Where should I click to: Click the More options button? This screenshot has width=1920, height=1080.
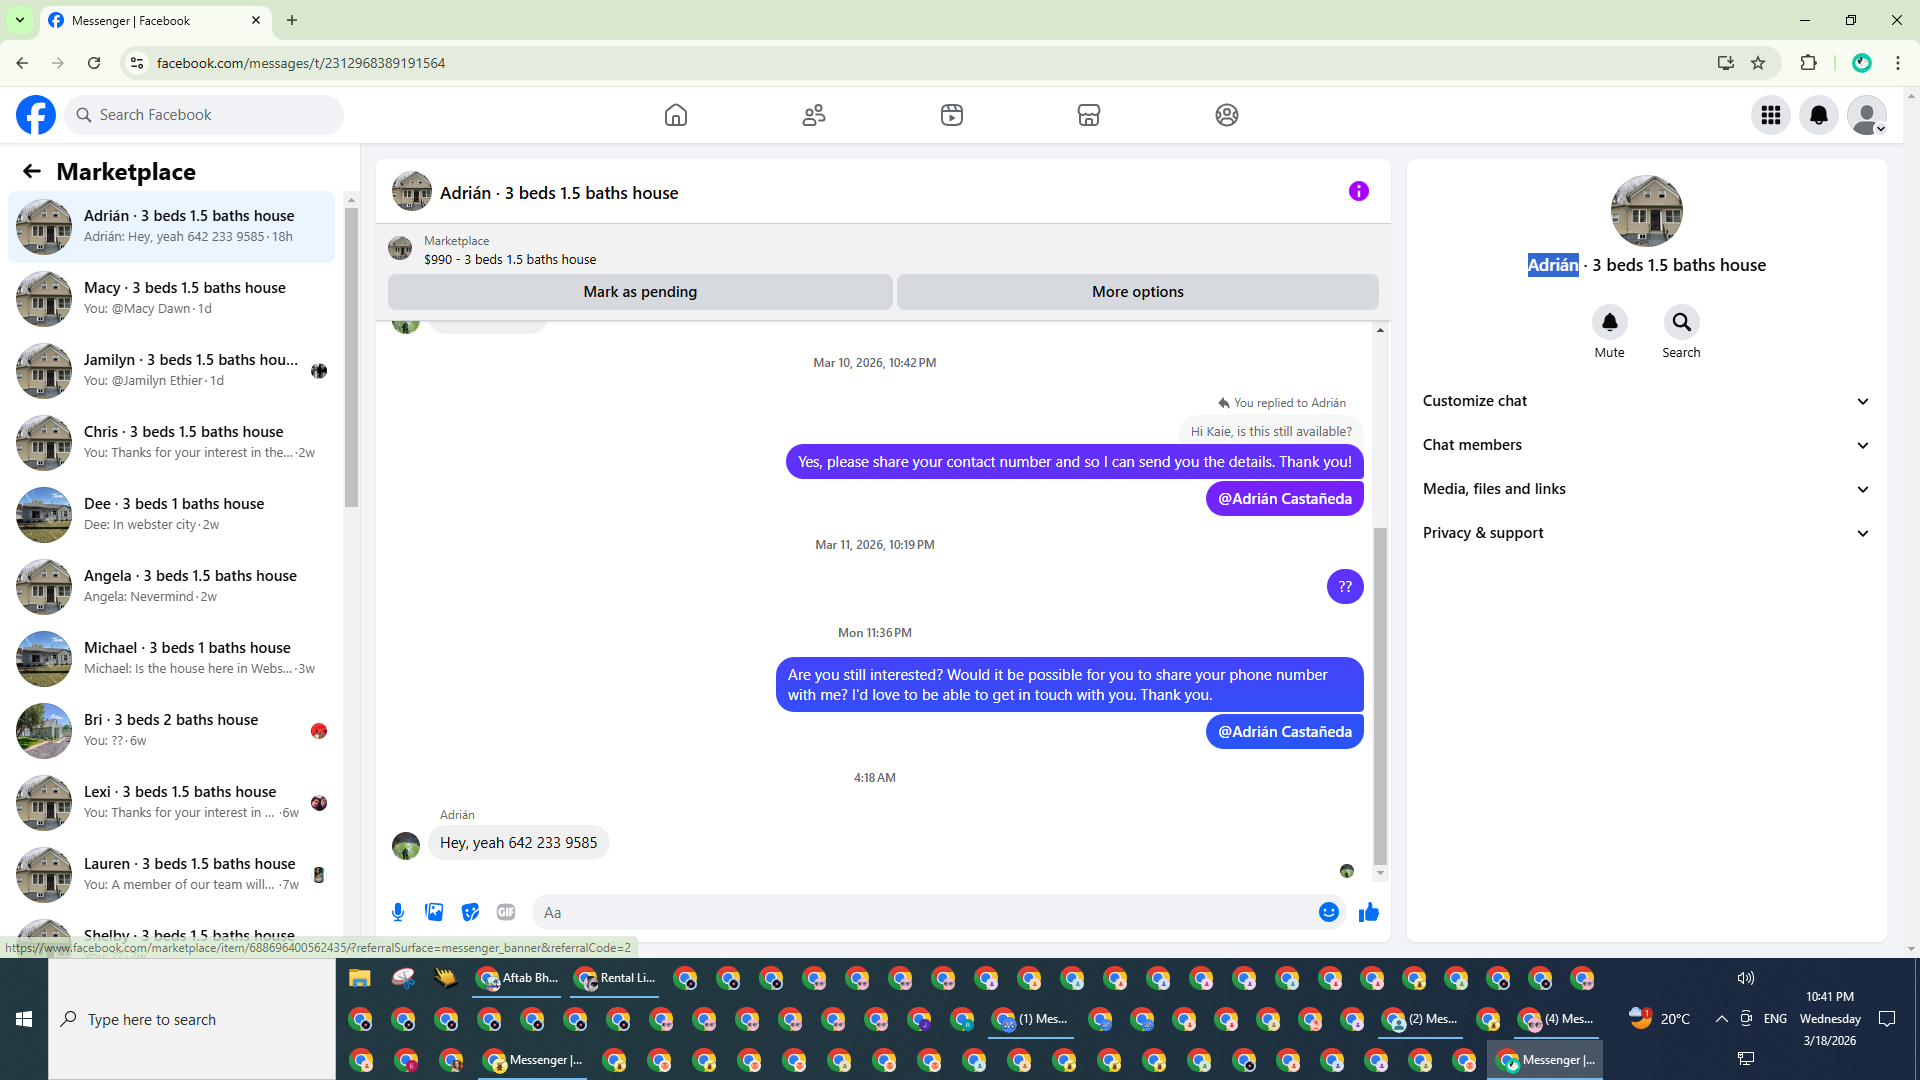pyautogui.click(x=1137, y=292)
